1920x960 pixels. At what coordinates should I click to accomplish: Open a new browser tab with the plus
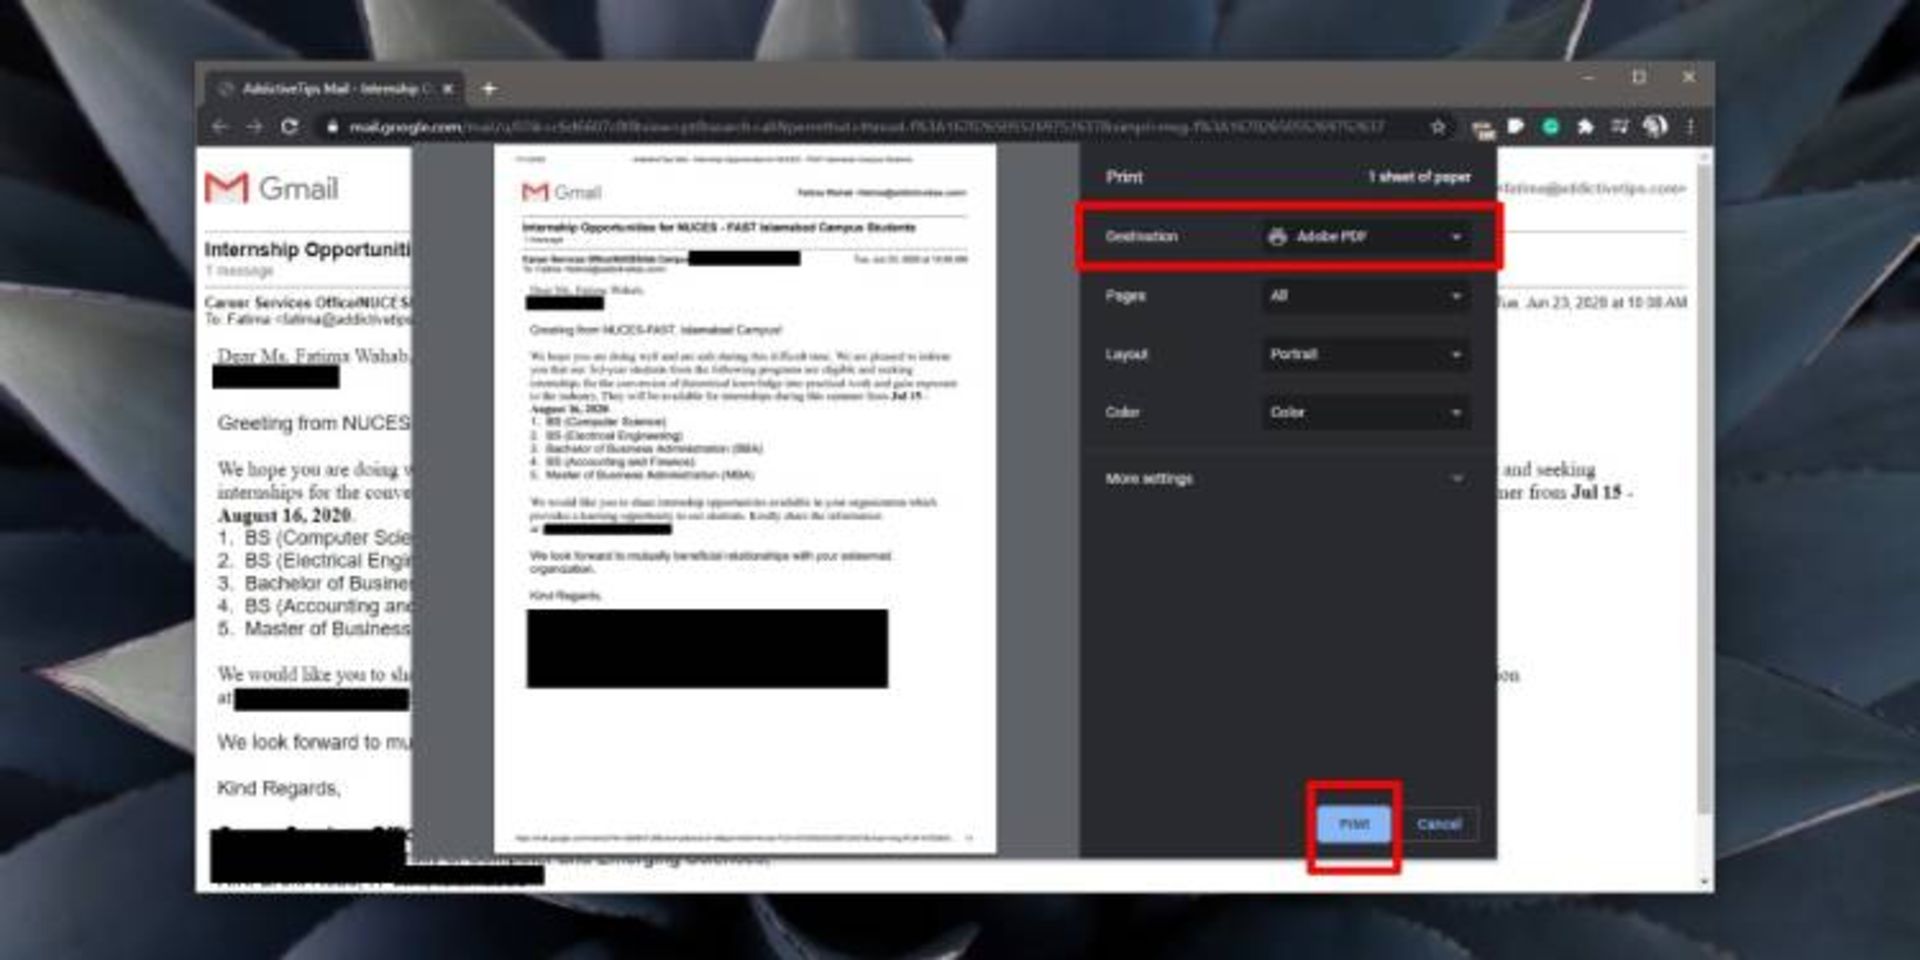pyautogui.click(x=489, y=88)
